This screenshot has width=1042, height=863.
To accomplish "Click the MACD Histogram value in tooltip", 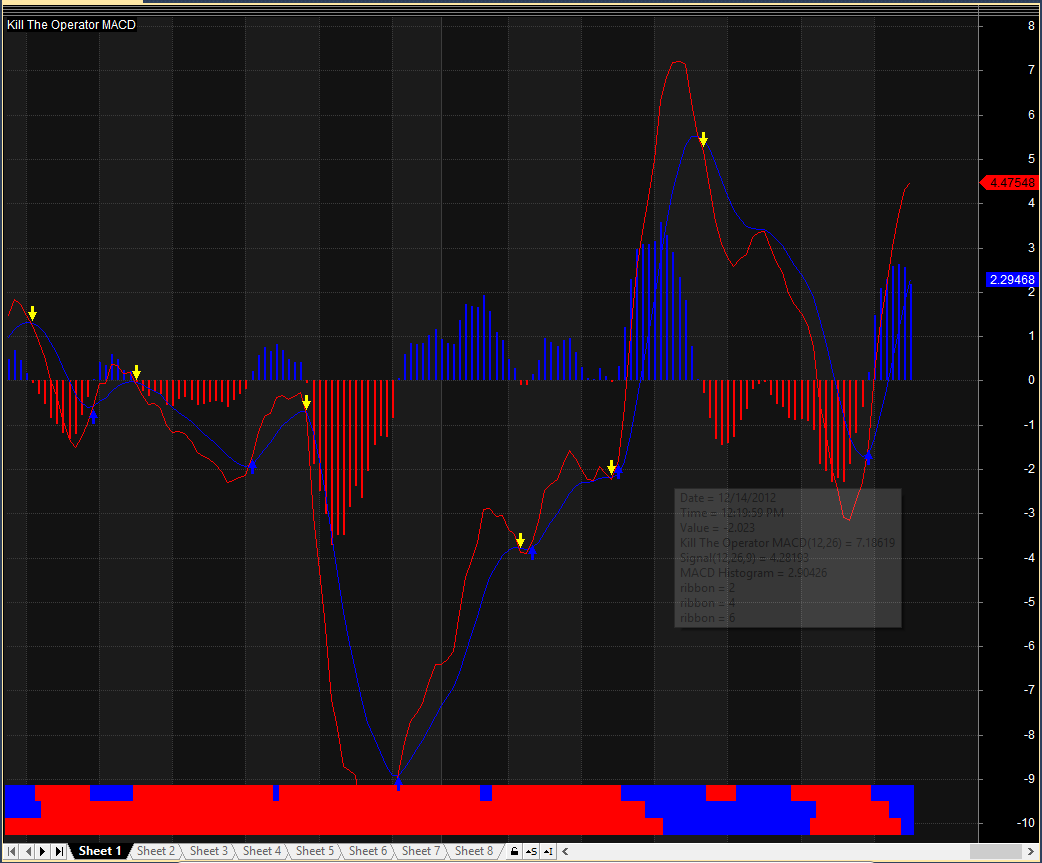I will [x=754, y=573].
